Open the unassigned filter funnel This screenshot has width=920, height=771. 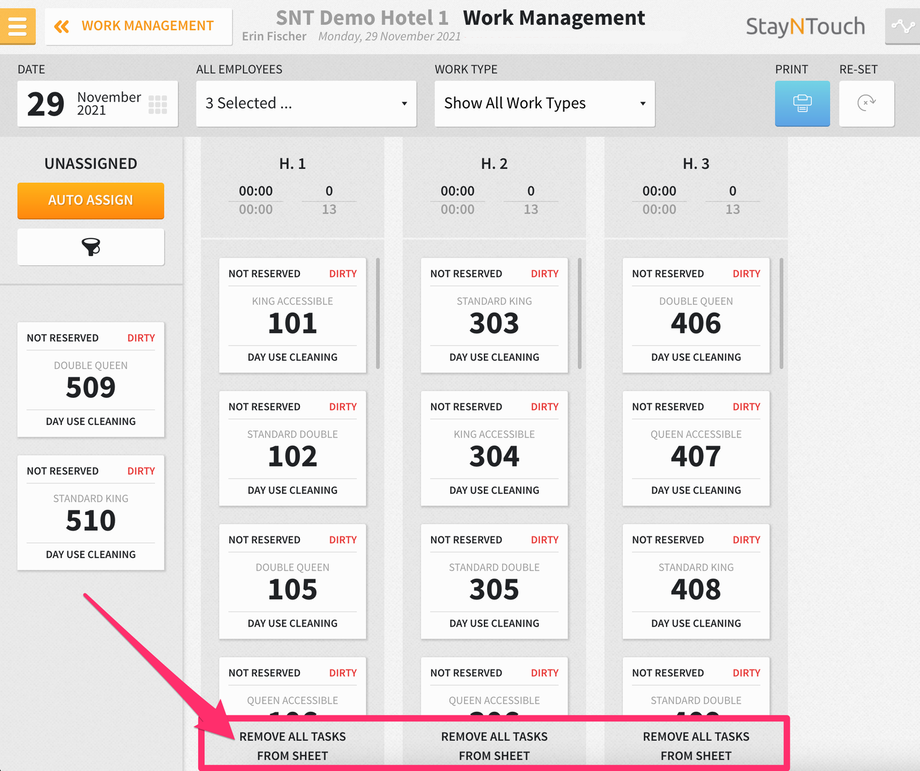91,247
